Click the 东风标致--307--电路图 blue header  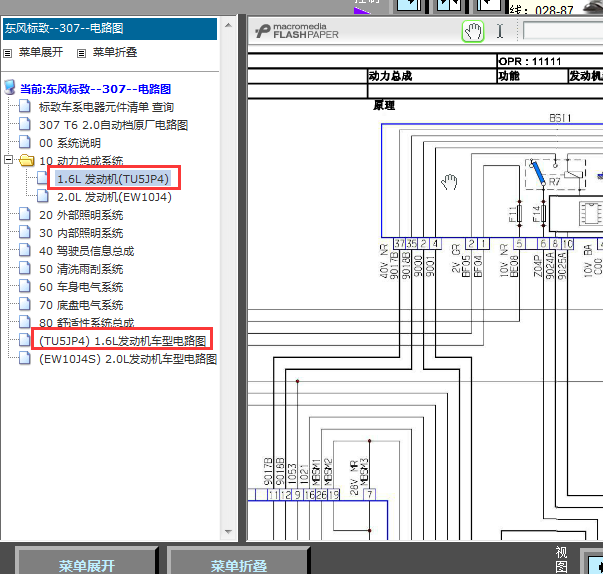(x=110, y=28)
